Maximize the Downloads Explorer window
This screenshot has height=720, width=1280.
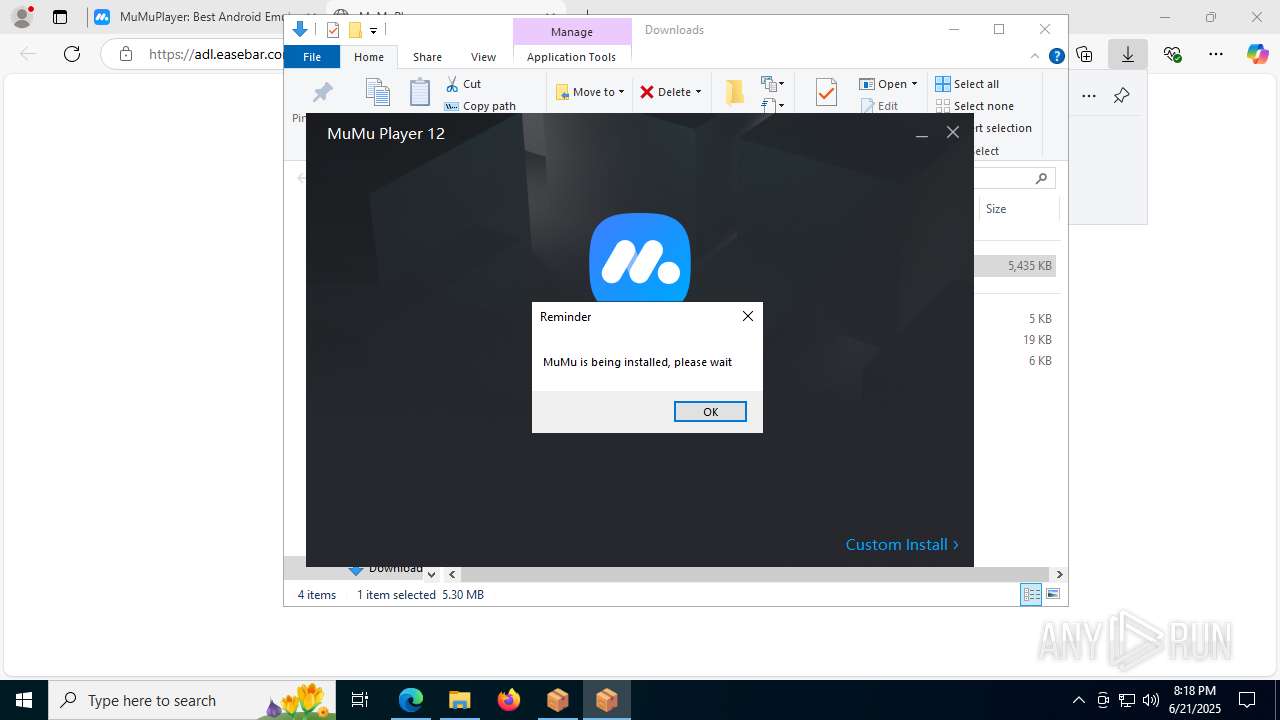click(x=999, y=29)
